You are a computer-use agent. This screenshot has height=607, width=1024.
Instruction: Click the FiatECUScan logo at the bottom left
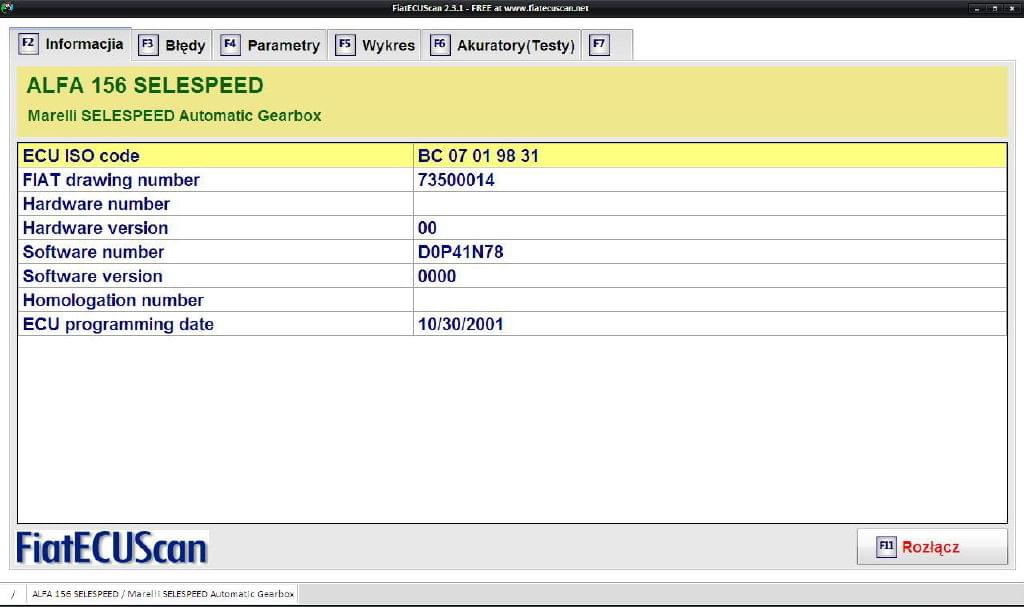(112, 548)
